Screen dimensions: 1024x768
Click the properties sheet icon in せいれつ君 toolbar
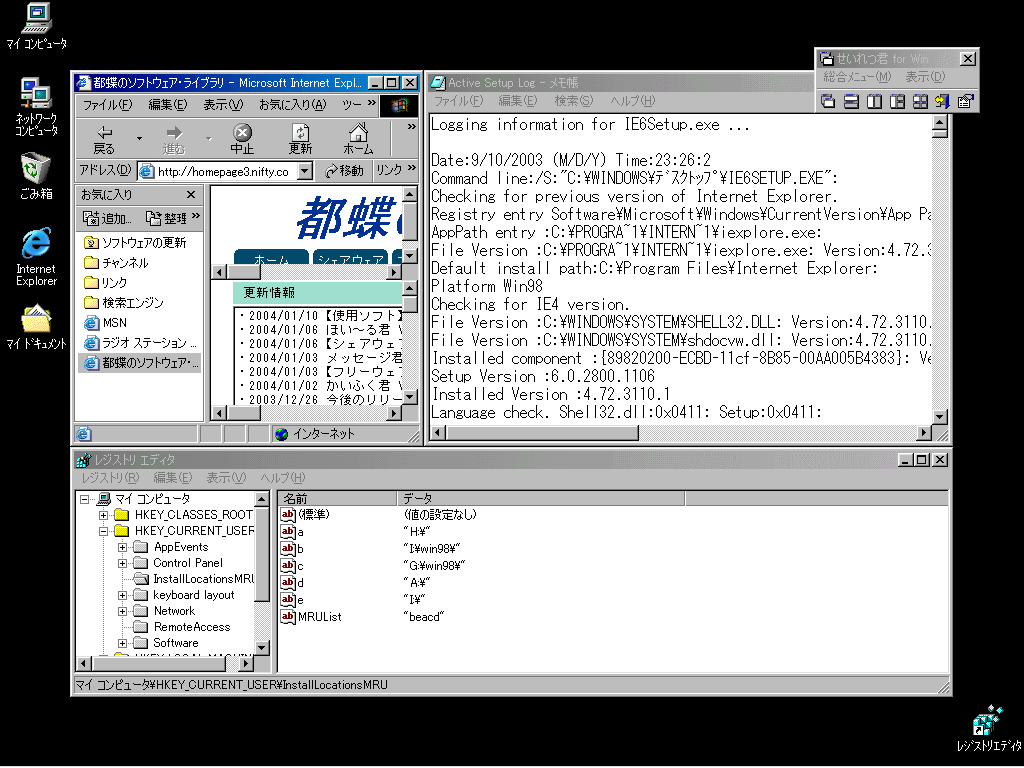(x=965, y=101)
